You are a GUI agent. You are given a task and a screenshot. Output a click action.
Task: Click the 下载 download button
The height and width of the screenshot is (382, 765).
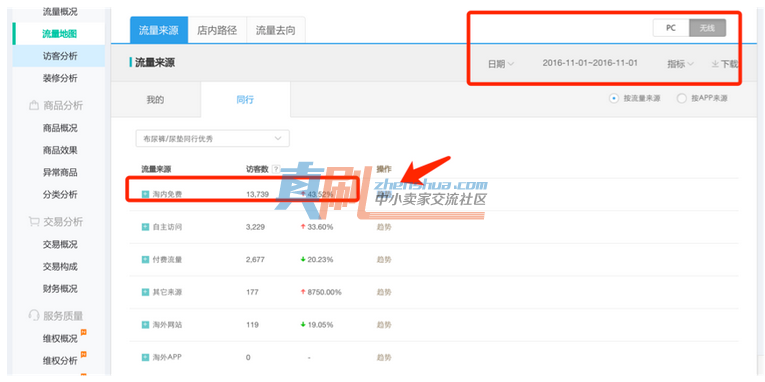(725, 64)
